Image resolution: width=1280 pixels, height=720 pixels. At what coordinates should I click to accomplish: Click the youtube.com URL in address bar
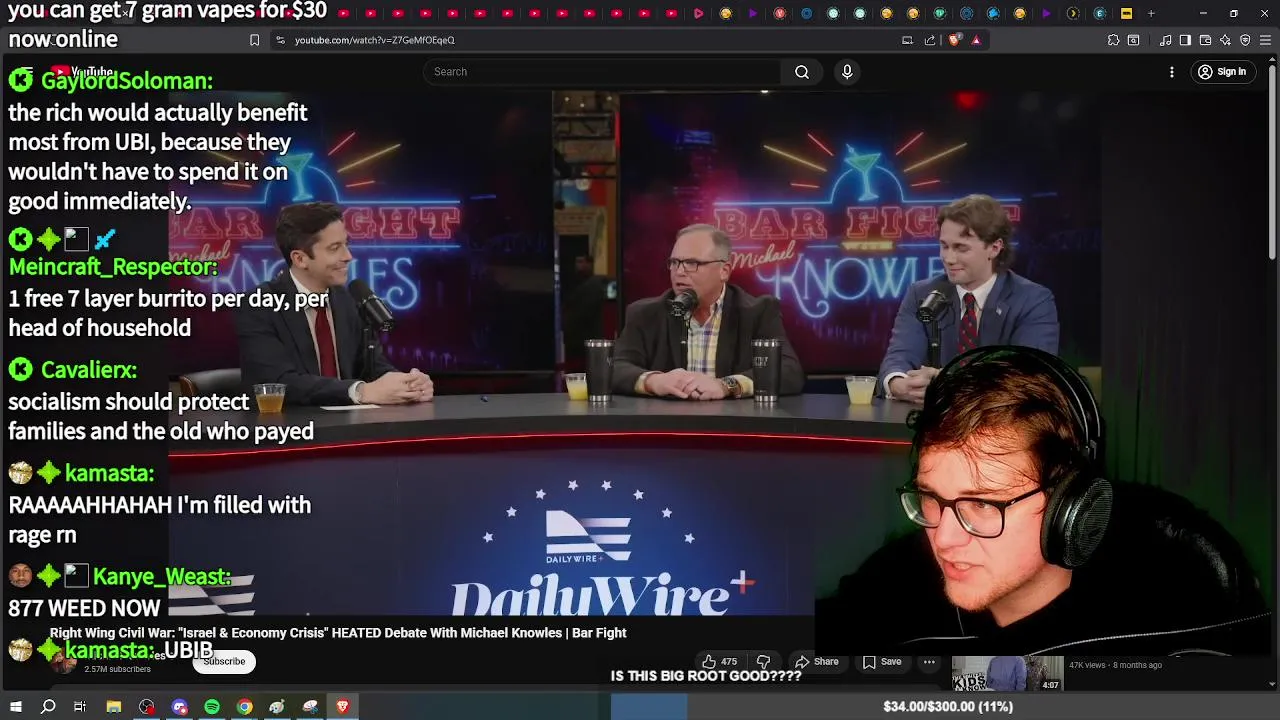pyautogui.click(x=374, y=40)
